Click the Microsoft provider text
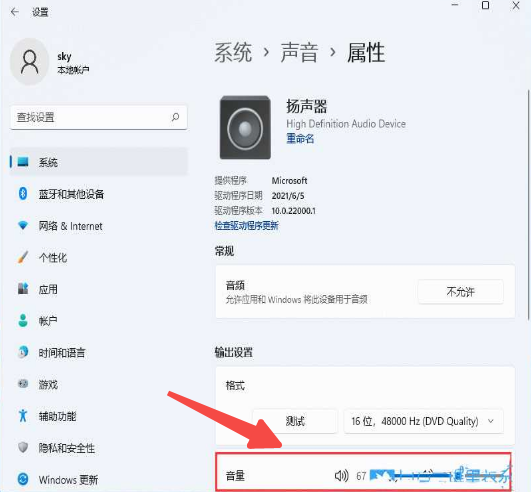 [290, 180]
